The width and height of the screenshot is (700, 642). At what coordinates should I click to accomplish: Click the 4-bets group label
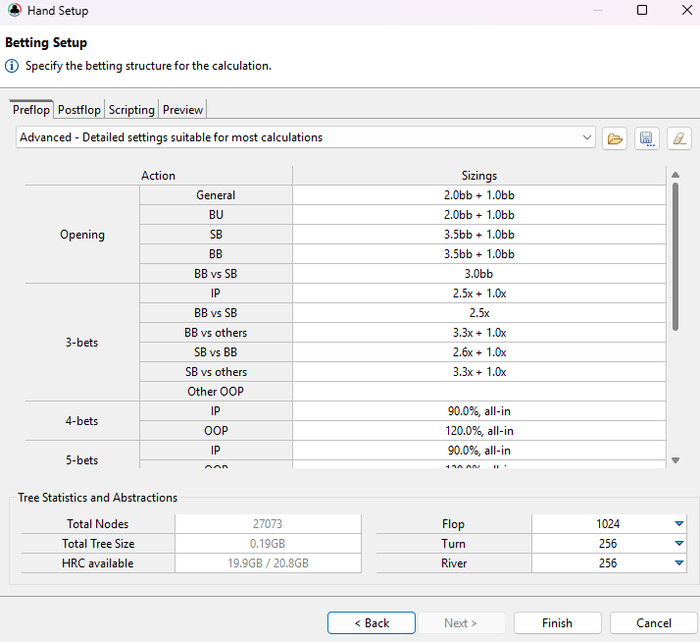tap(82, 421)
